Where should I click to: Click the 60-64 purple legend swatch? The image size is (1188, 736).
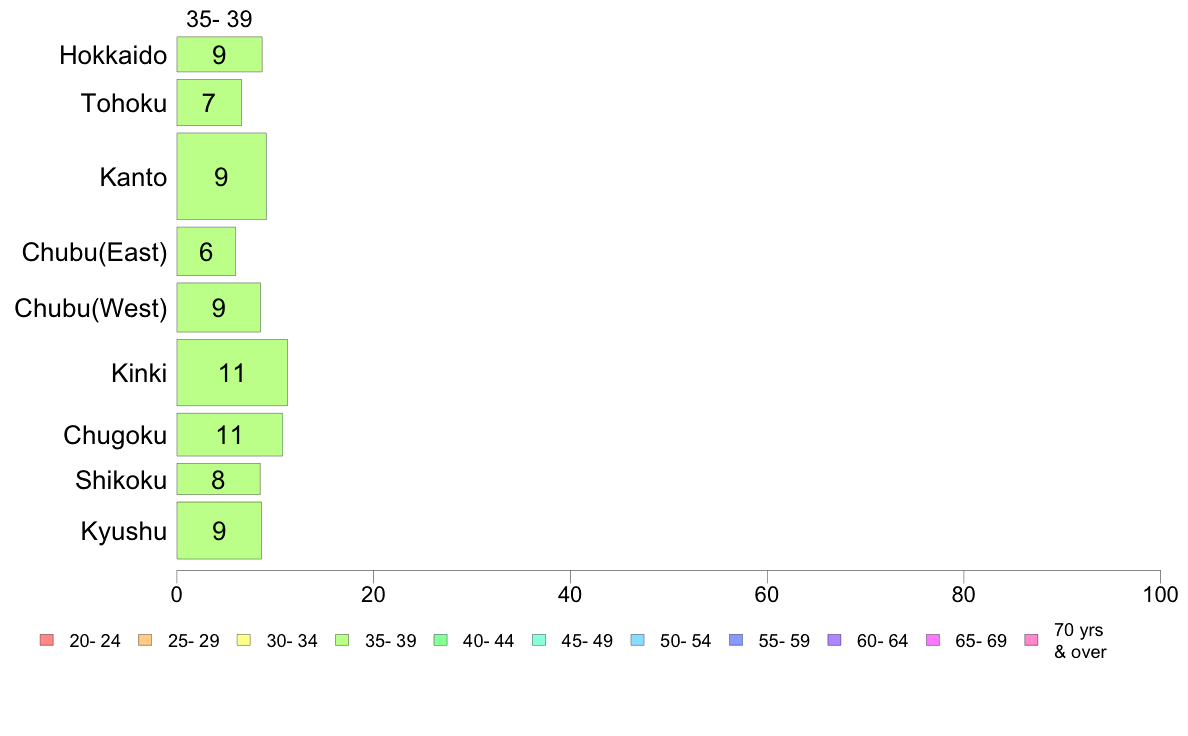tap(834, 641)
